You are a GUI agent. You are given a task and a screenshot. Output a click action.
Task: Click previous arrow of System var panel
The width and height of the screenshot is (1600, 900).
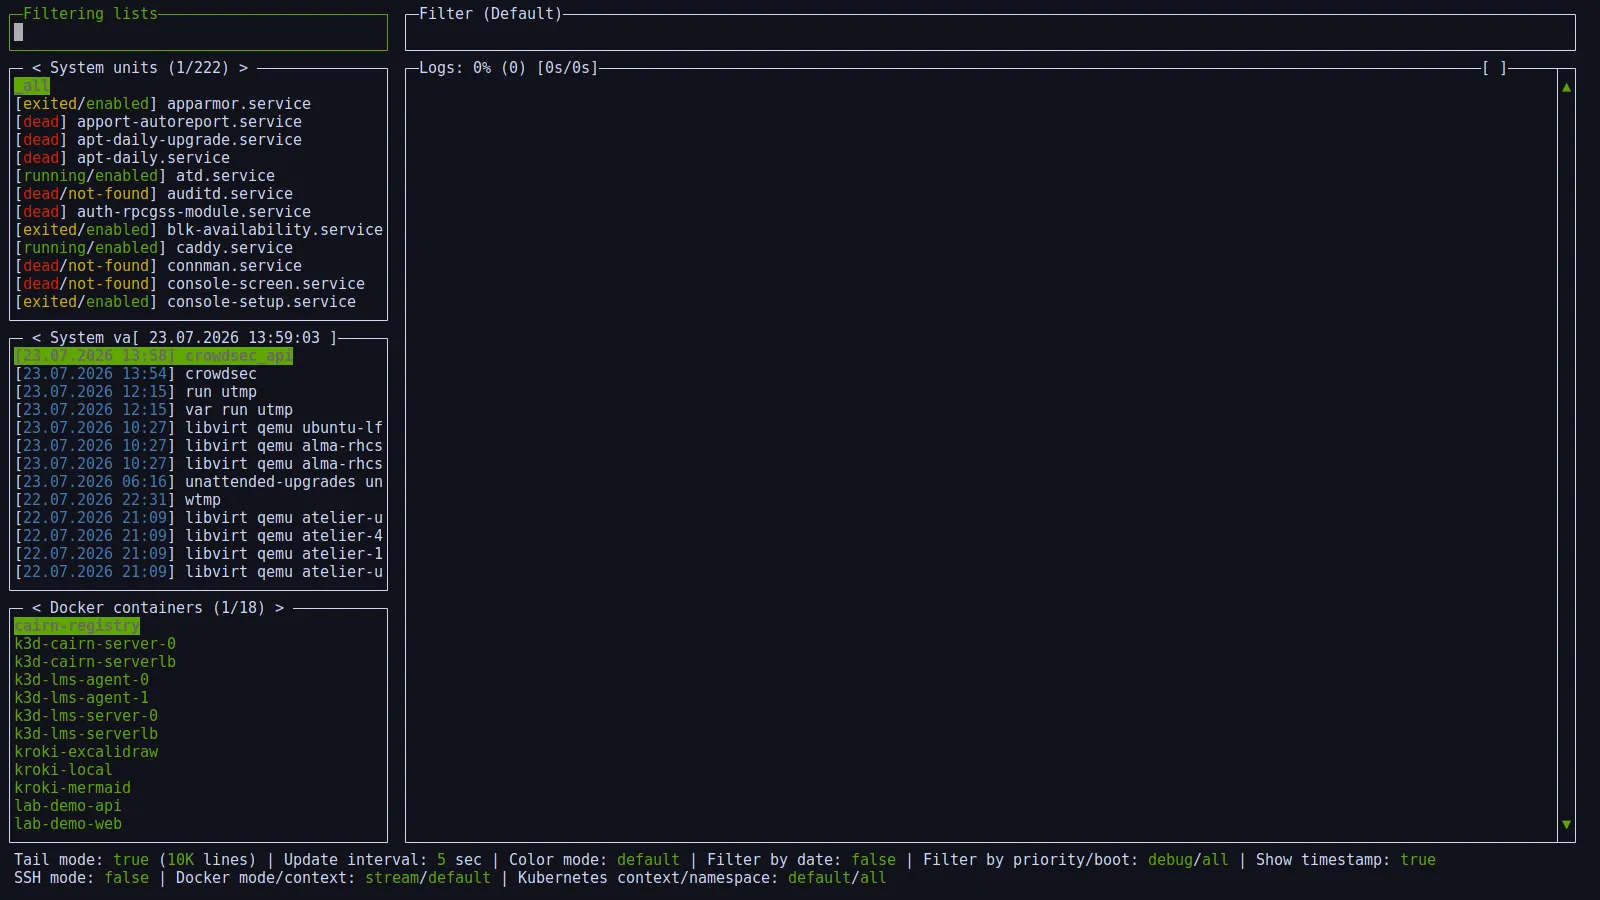[36, 338]
